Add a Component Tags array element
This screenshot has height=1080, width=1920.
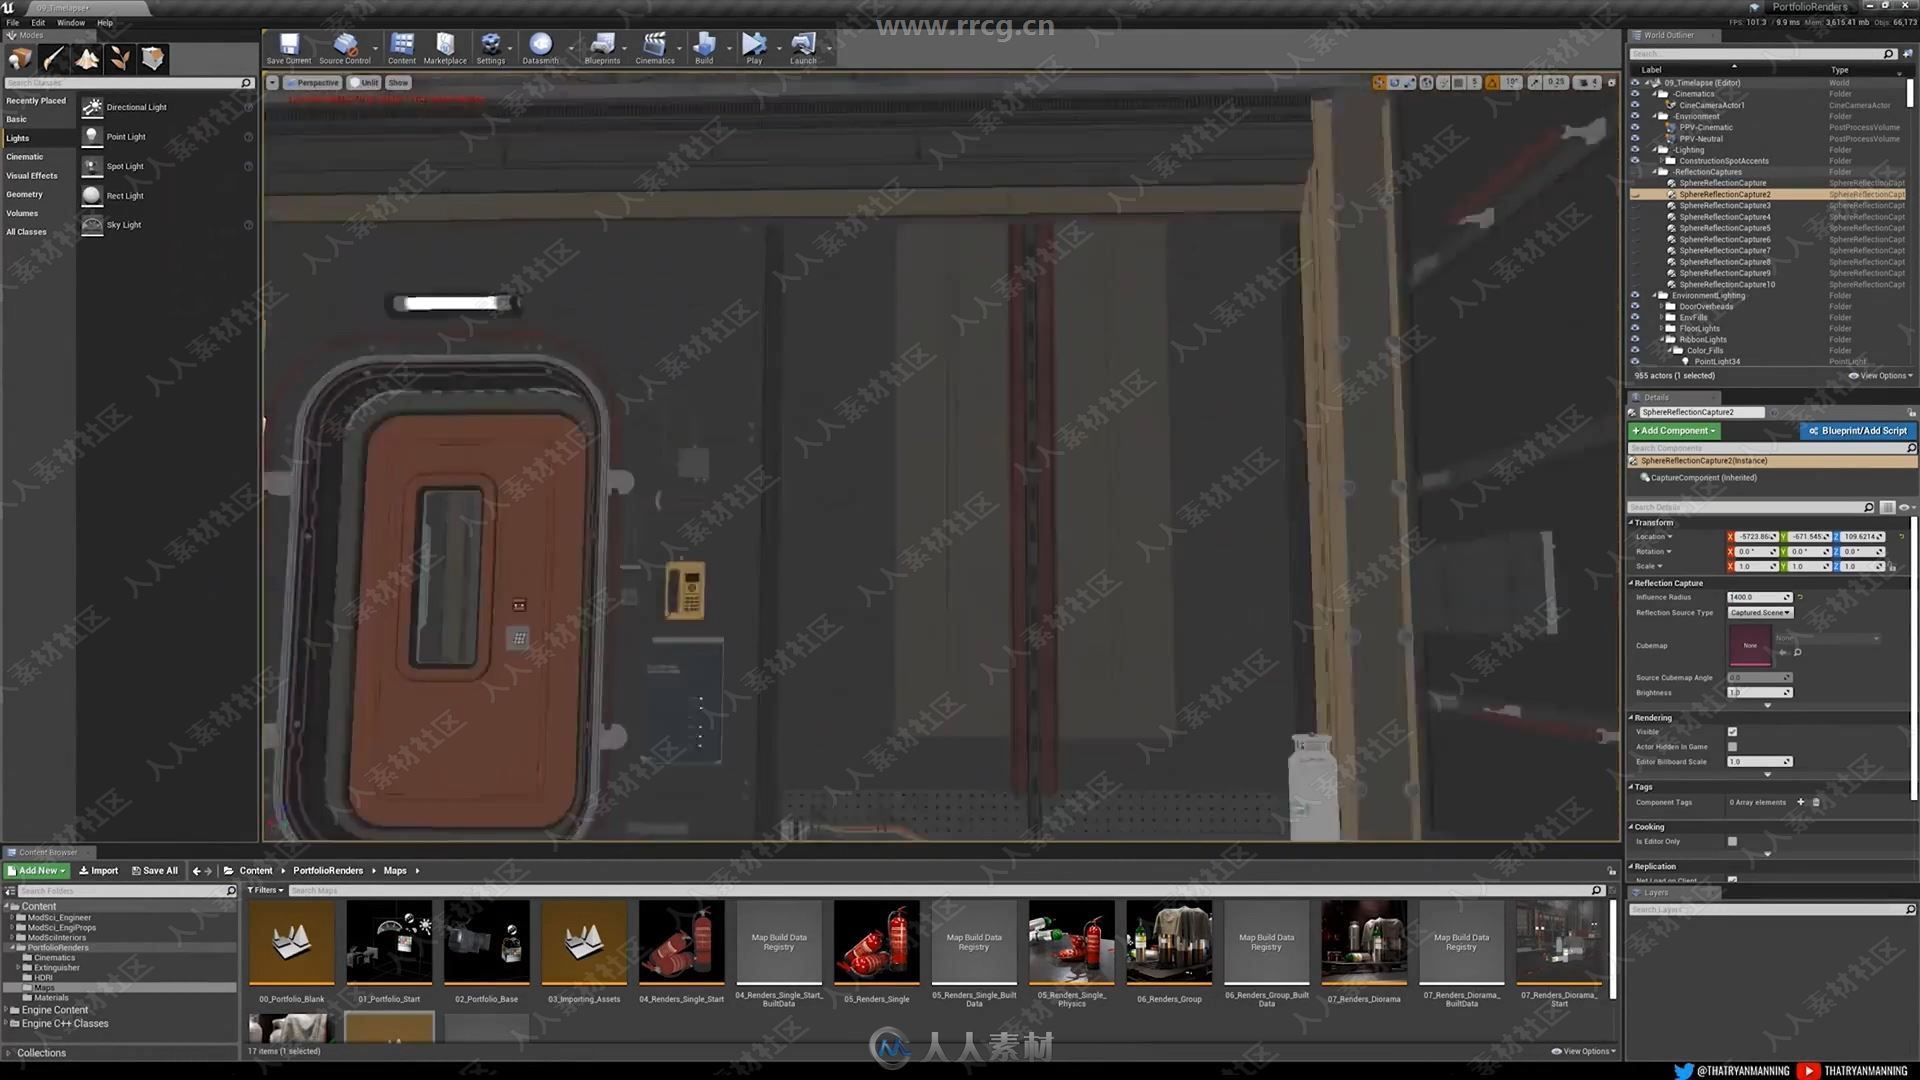(x=1801, y=802)
